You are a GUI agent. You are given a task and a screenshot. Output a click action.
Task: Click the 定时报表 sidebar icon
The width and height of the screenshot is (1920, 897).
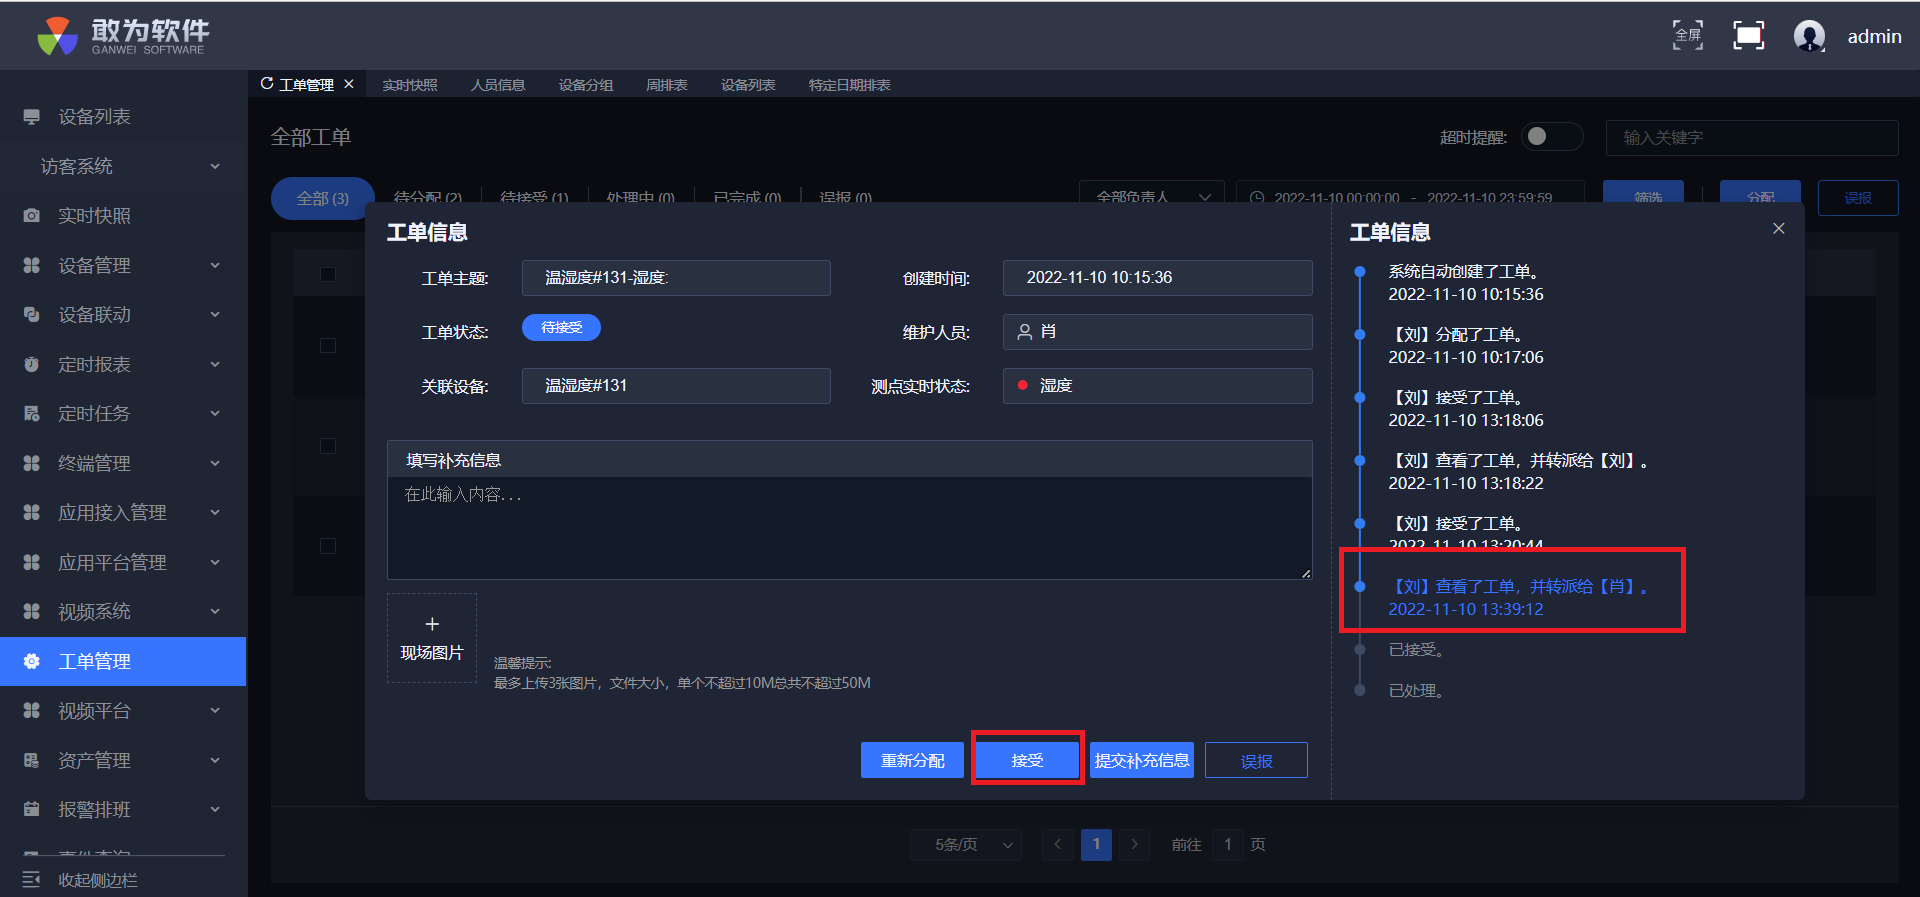32,364
